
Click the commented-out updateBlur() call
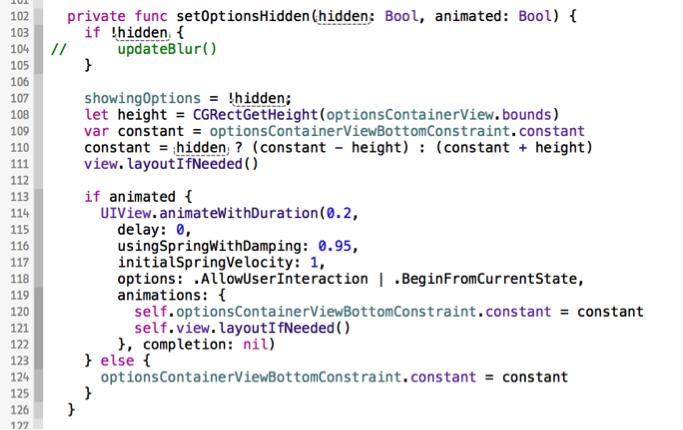coord(165,49)
